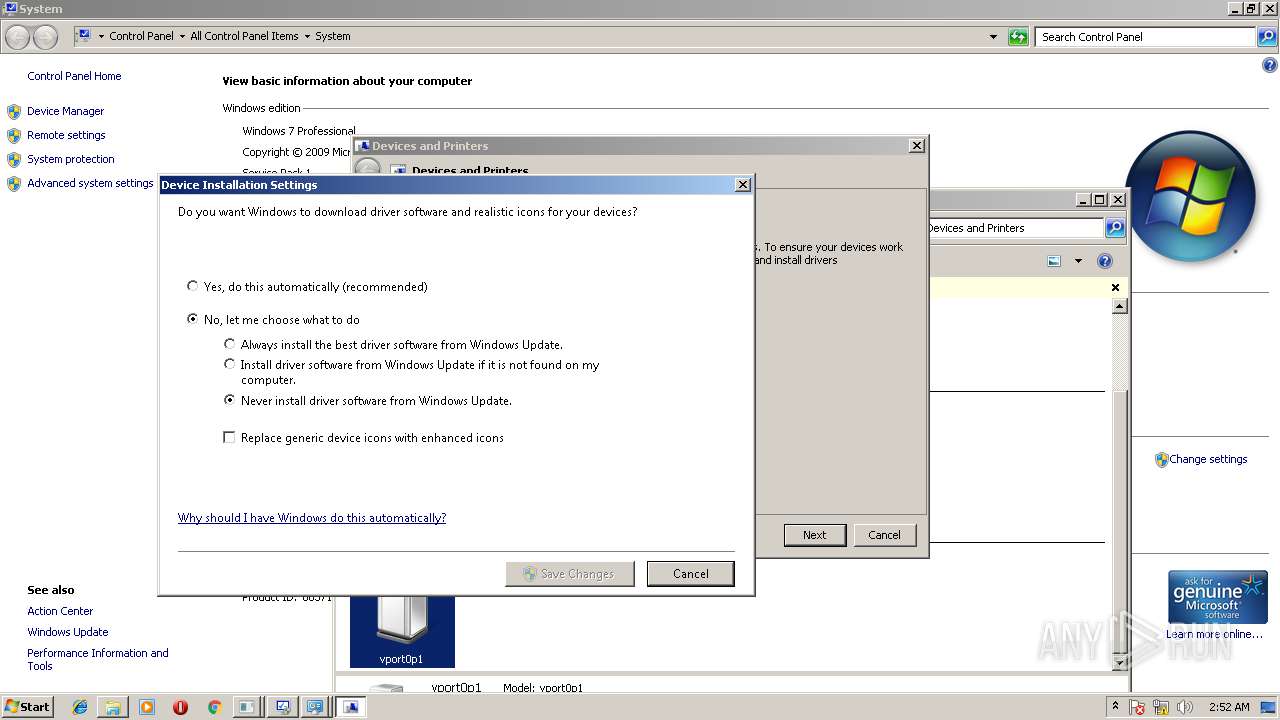Select Always install best driver software option
The image size is (1280, 720).
(230, 344)
